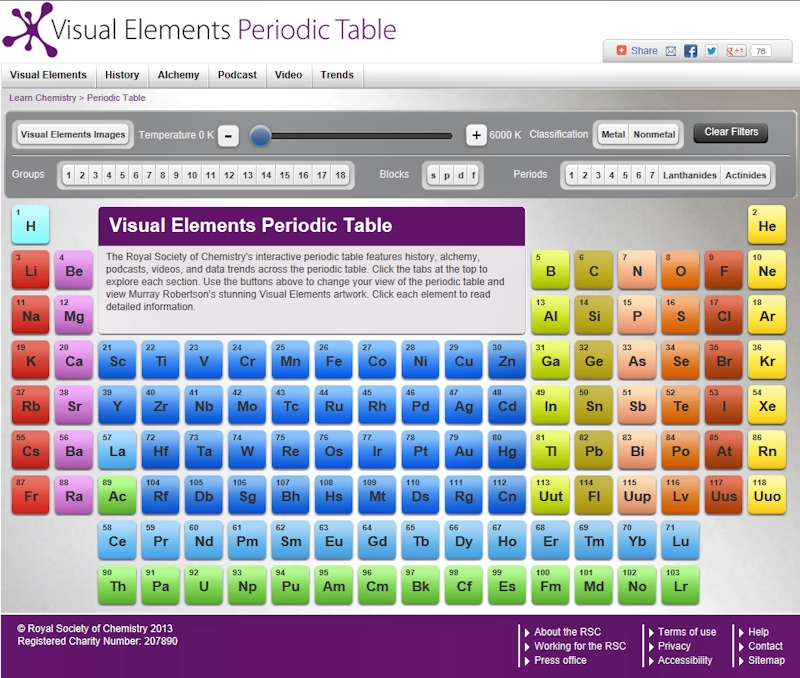Click the share count box showing 76
This screenshot has width=800, height=678.
tap(760, 51)
